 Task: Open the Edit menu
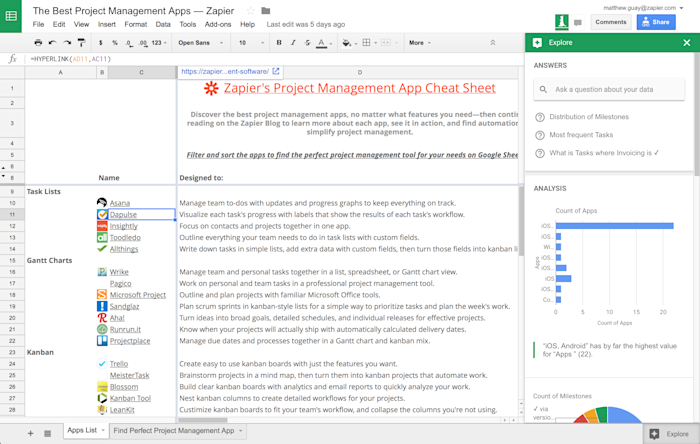[59, 25]
